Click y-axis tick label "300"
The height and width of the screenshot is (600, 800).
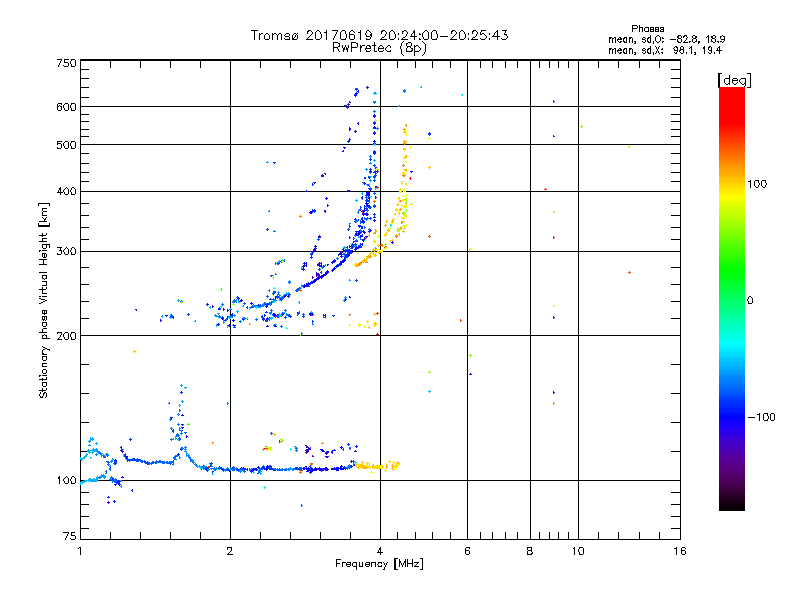[x=66, y=251]
